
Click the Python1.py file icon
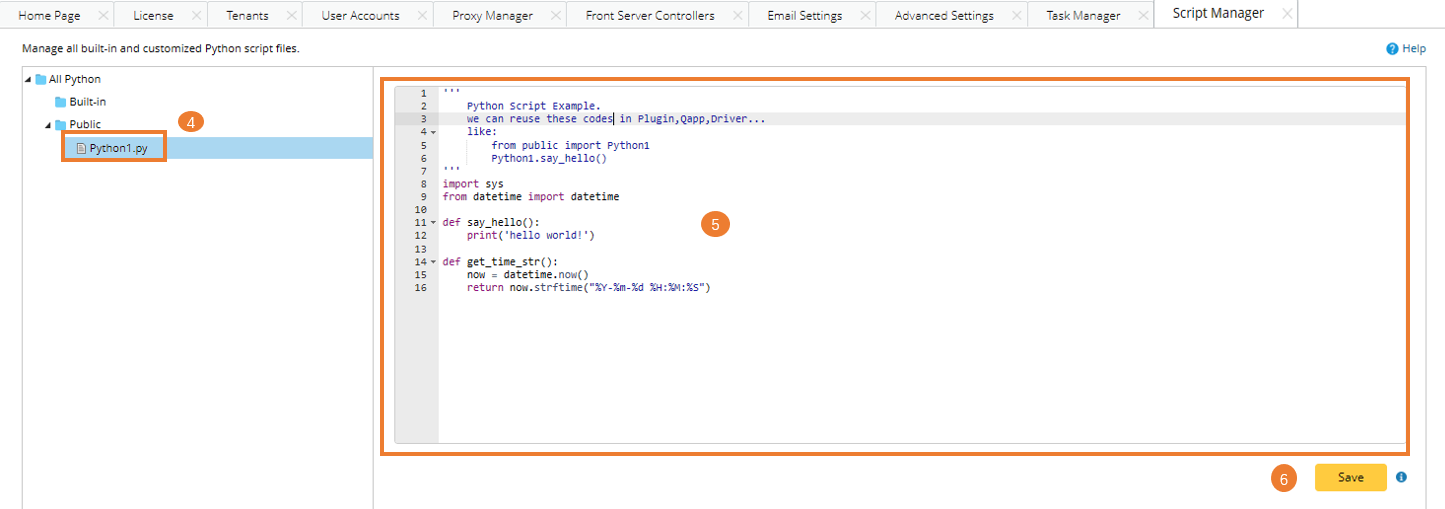pos(81,148)
